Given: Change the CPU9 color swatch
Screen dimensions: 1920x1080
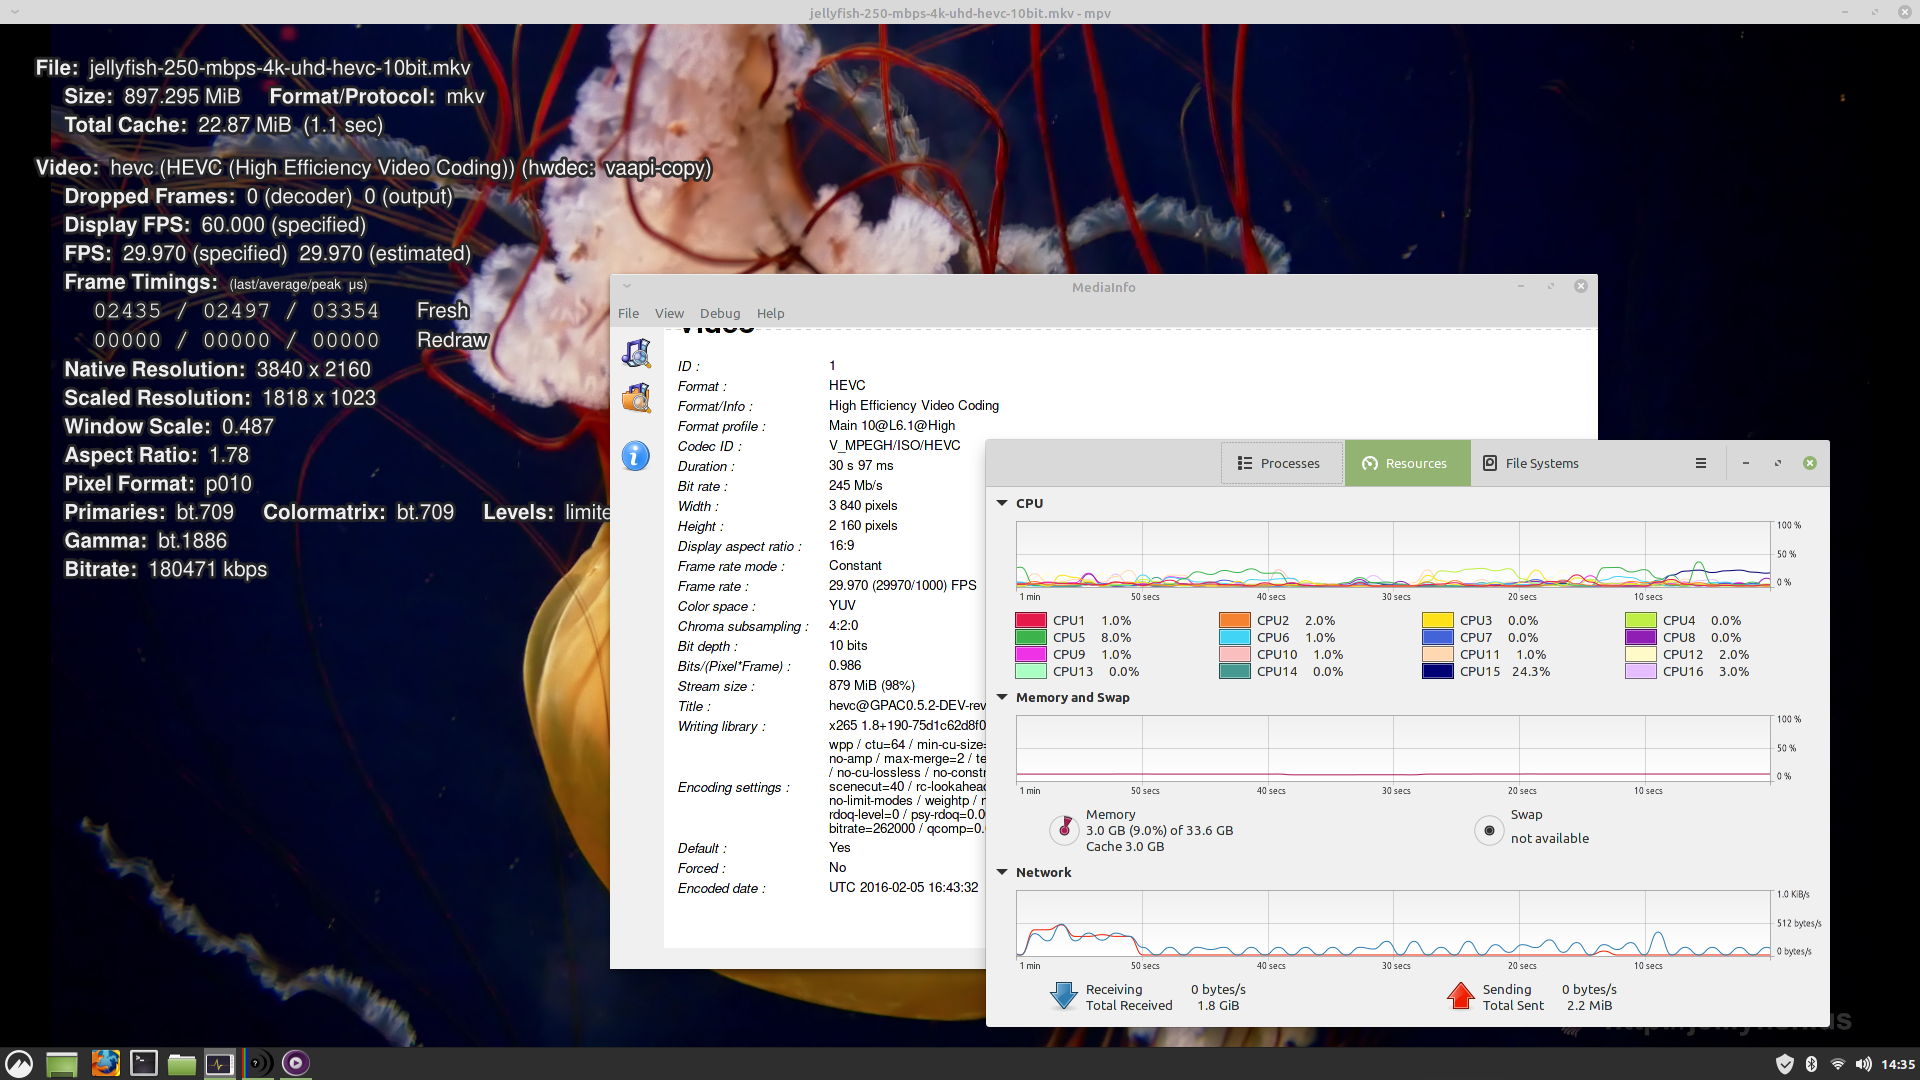Looking at the screenshot, I should pos(1031,655).
